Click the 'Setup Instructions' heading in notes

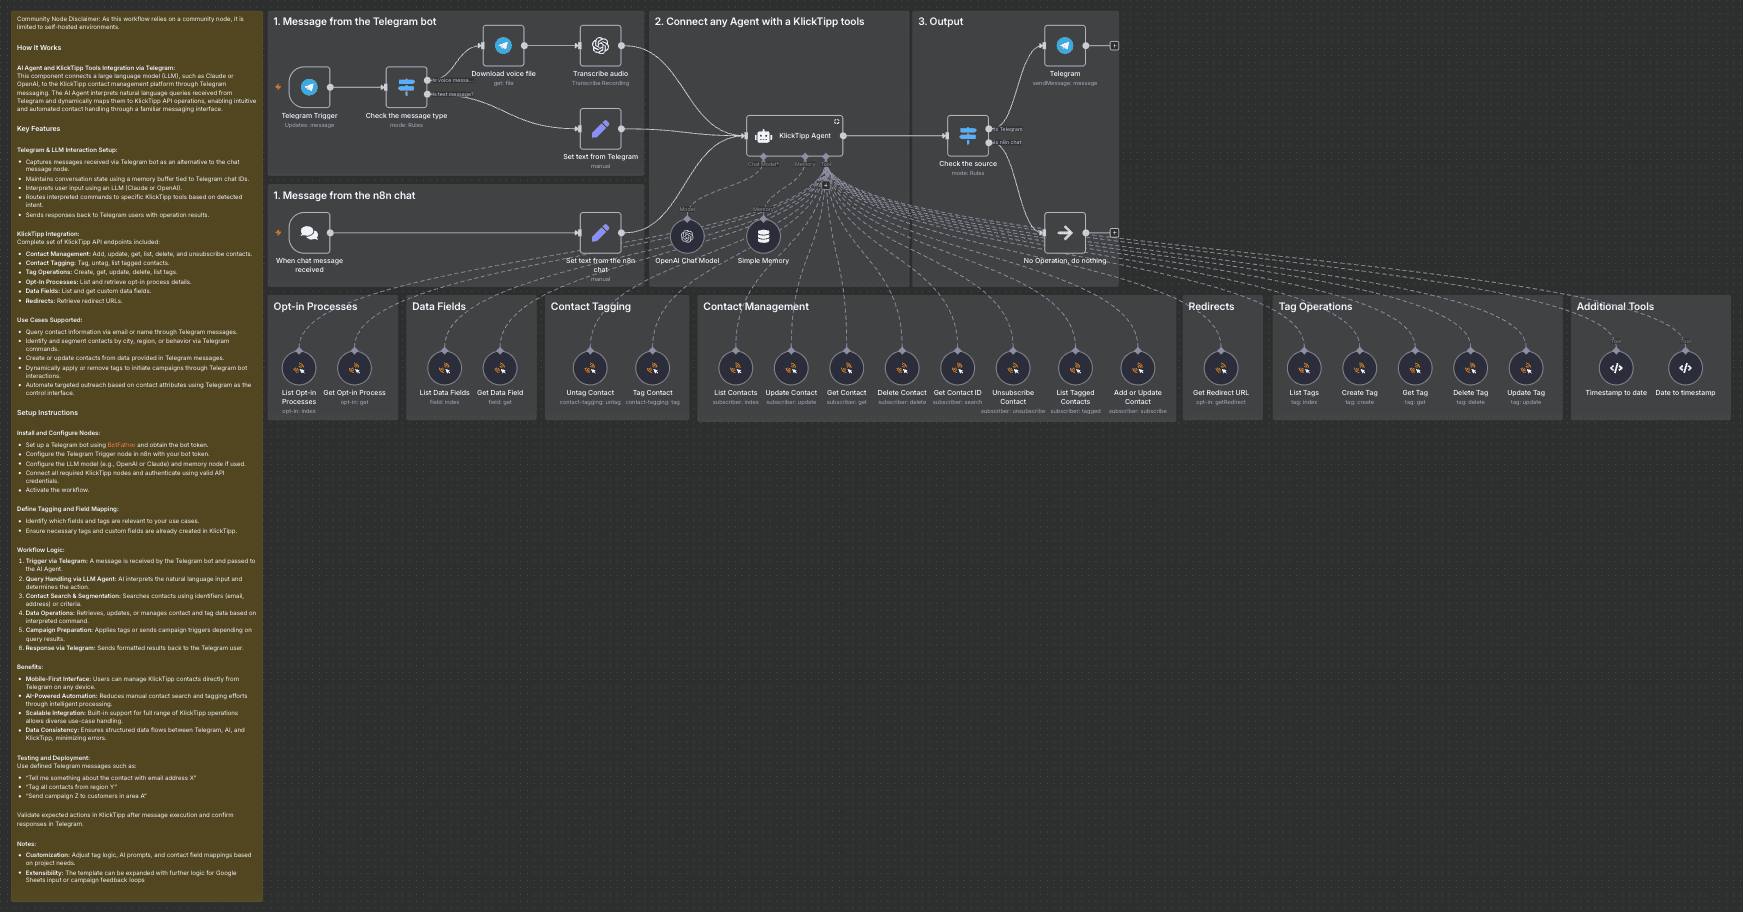point(47,413)
